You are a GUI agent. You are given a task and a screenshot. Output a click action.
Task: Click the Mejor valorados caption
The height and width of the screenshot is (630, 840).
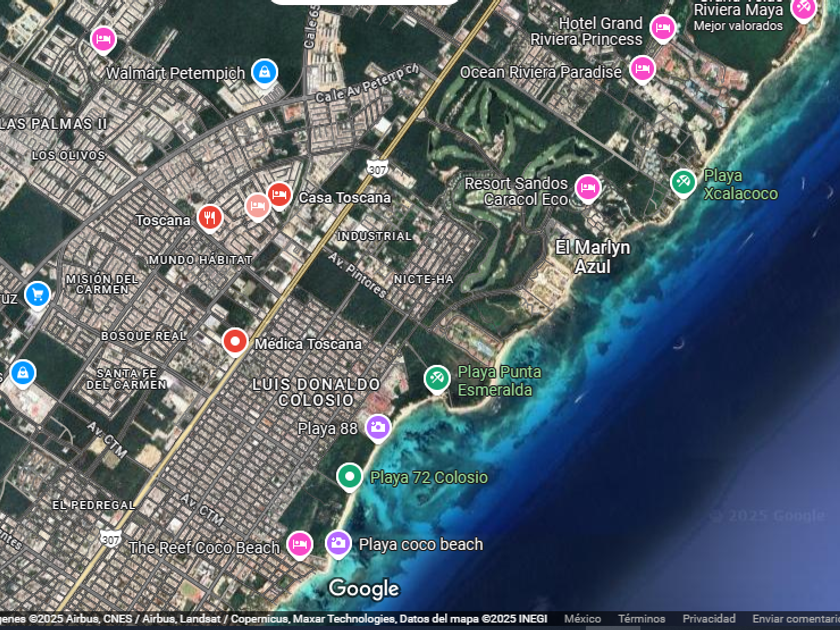[x=738, y=26]
